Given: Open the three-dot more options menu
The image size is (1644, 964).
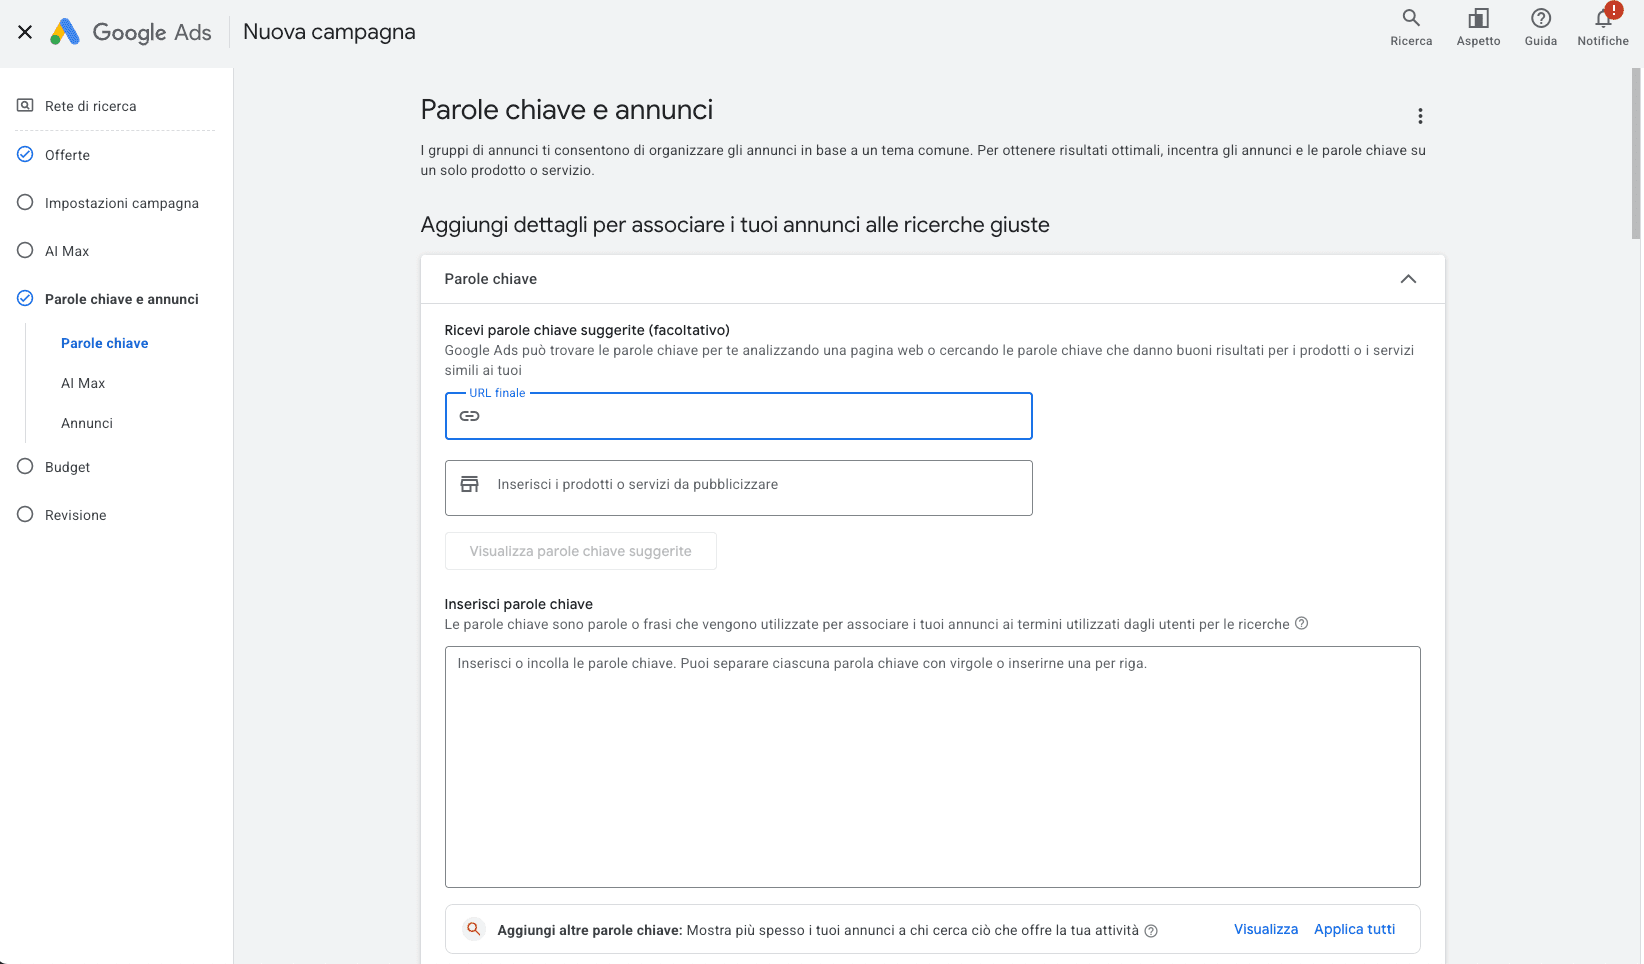Looking at the screenshot, I should coord(1420,116).
